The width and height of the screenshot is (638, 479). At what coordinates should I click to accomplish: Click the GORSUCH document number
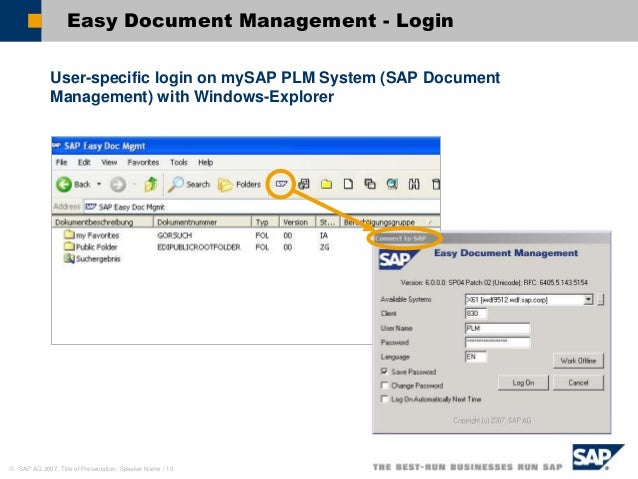tap(175, 235)
